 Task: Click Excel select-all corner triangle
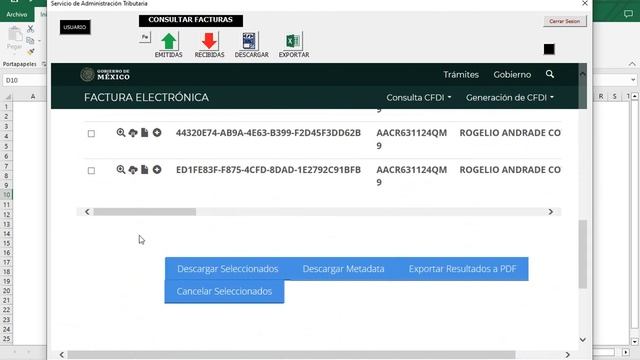pyautogui.click(x=7, y=97)
